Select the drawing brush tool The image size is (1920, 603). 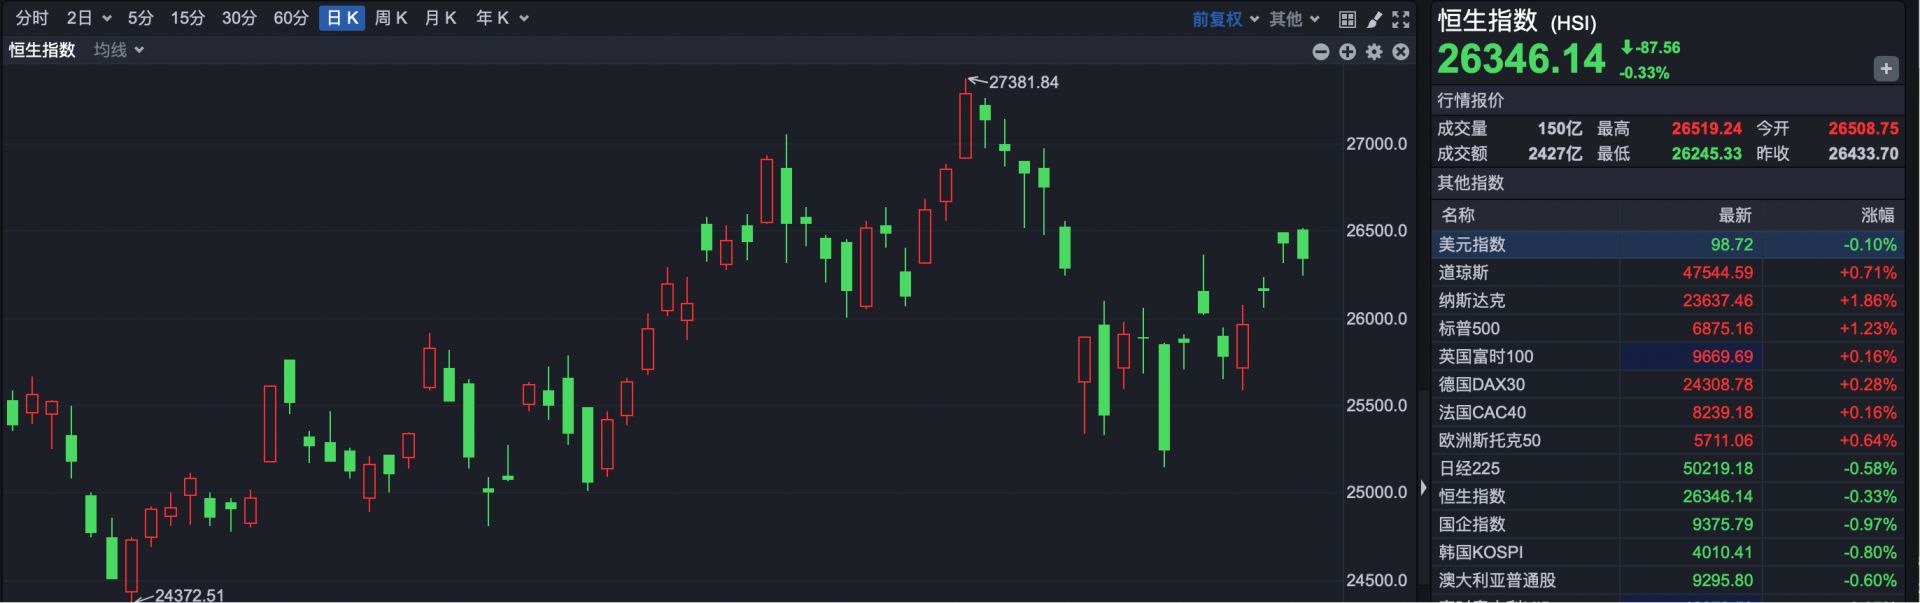(1375, 19)
